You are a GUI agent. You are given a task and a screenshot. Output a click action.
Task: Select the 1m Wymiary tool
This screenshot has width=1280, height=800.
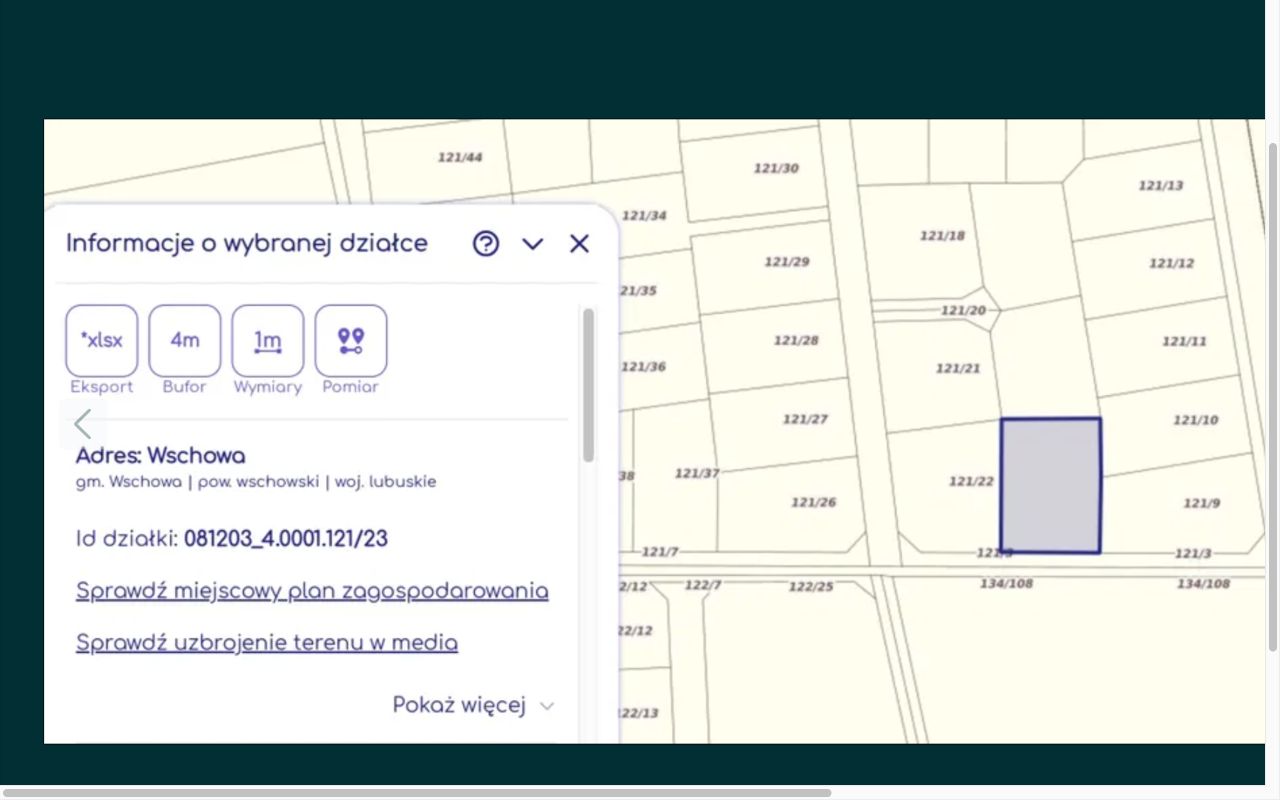tap(268, 341)
